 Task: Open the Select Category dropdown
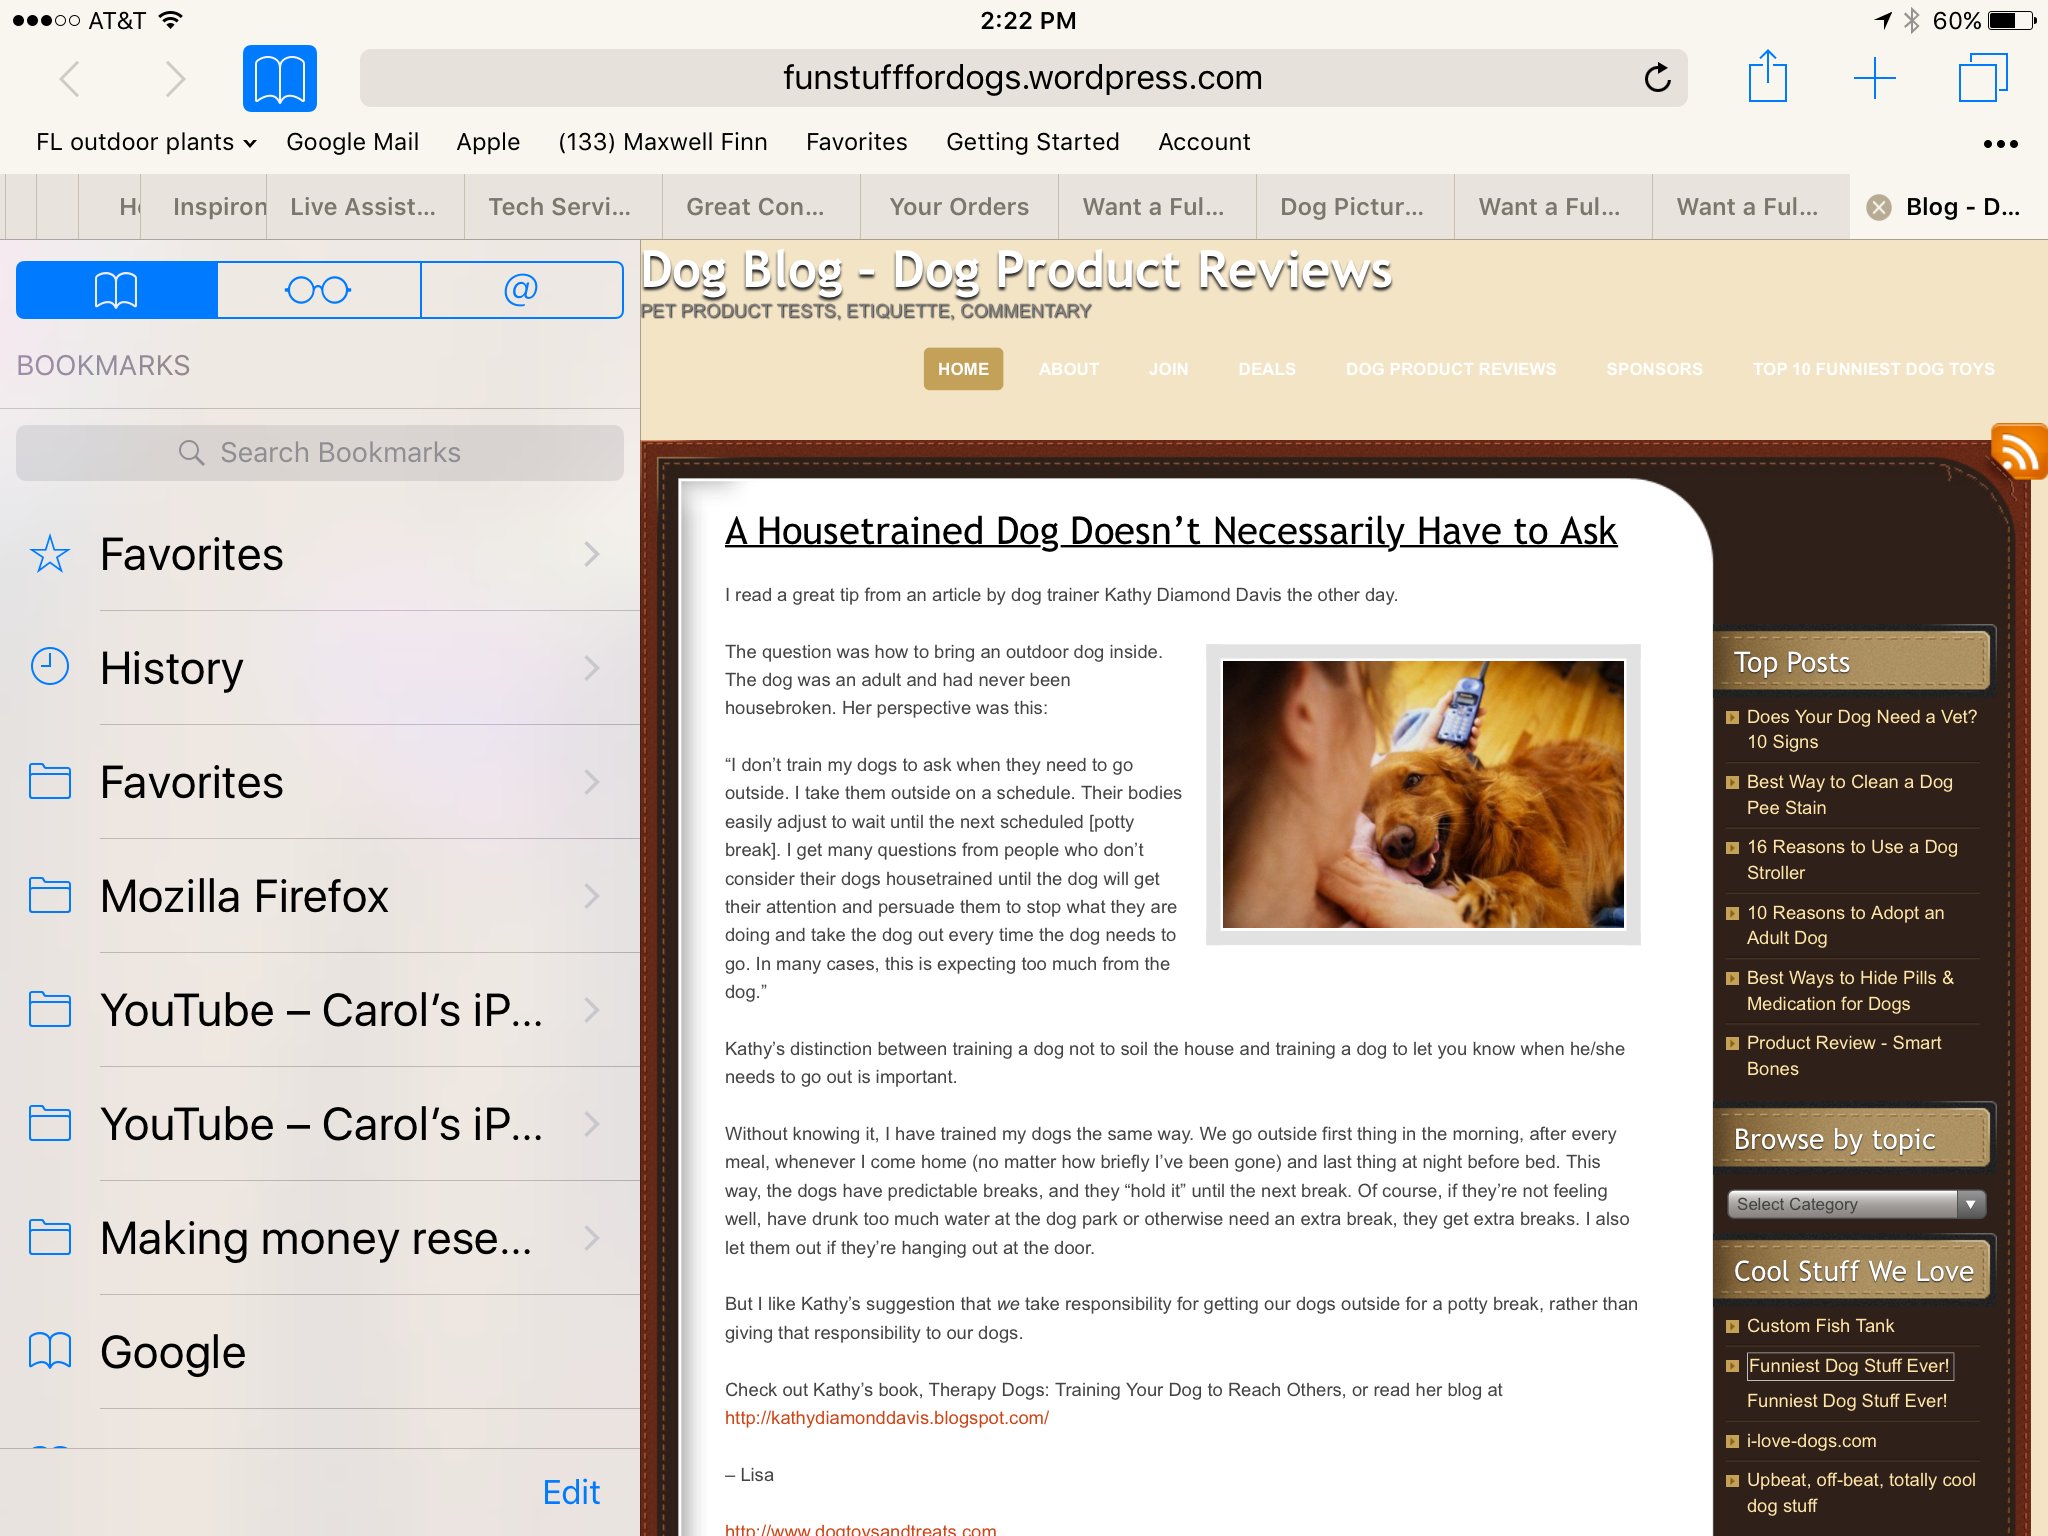point(1856,1204)
